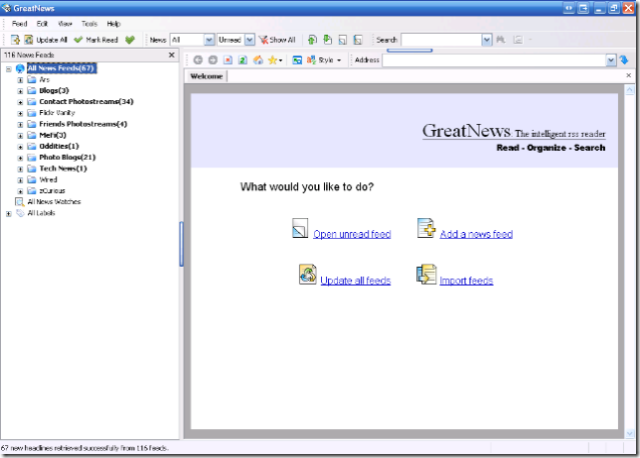Expand the Contact Photostreams(34) folder
The width and height of the screenshot is (640, 458).
20,102
